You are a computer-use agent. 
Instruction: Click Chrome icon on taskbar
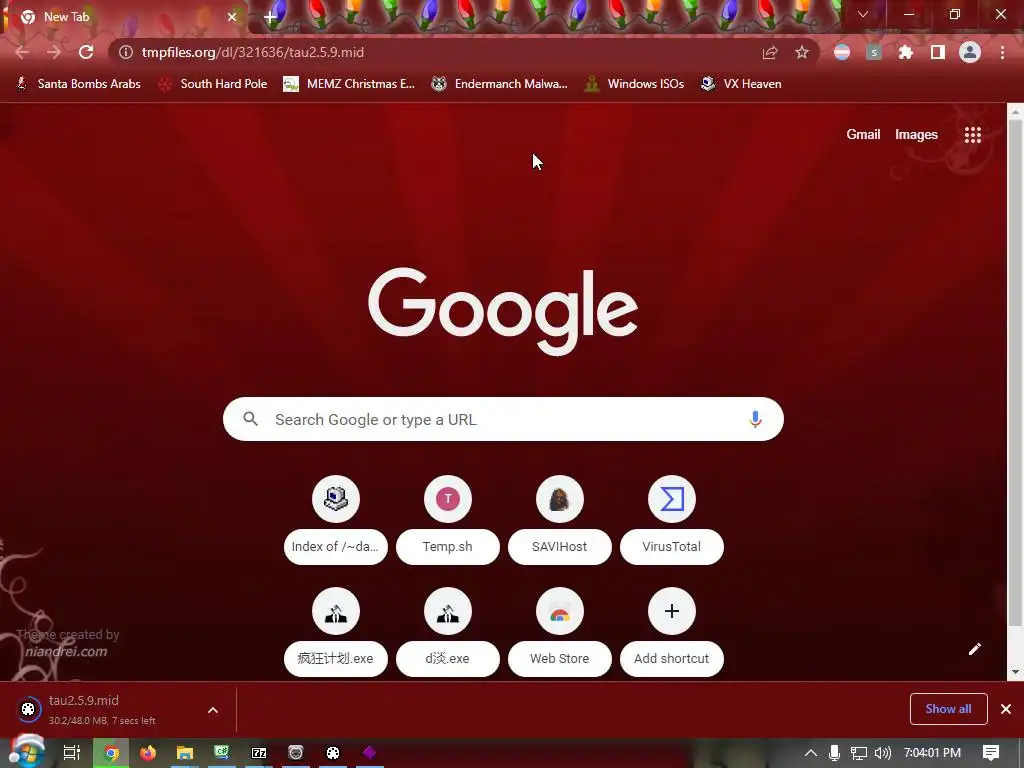(x=111, y=753)
